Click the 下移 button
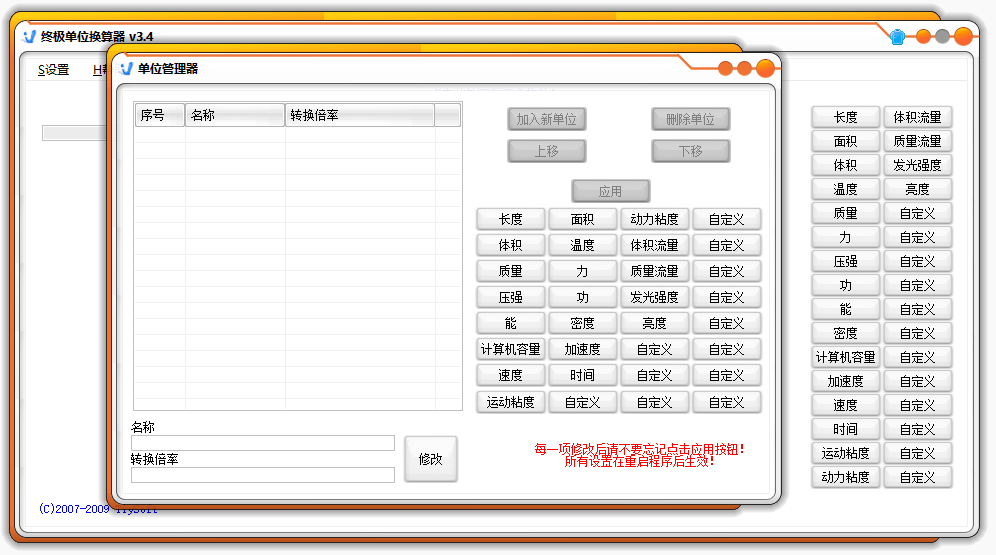Screen dimensions: 996x555 (690, 151)
